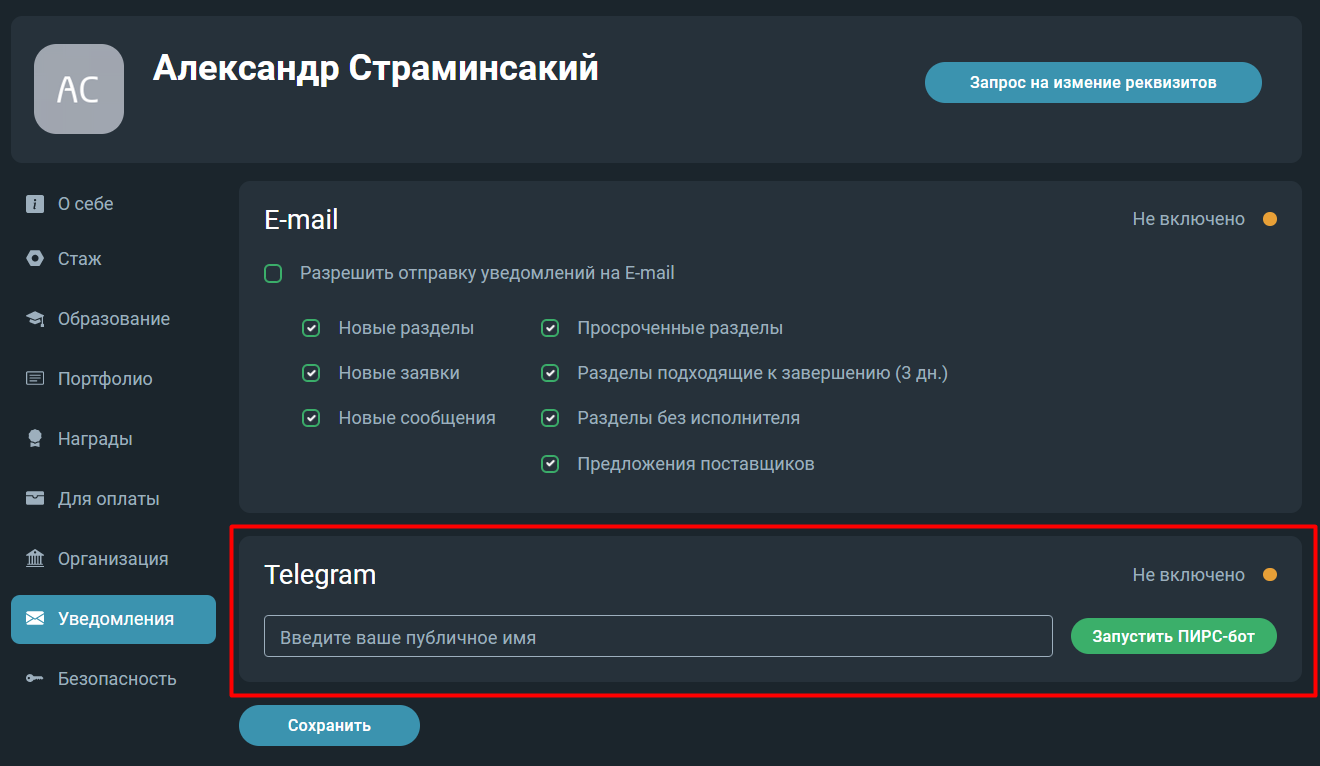The width and height of the screenshot is (1320, 766).
Task: Enable sending notifications to E-mail checkbox
Action: coord(273,273)
